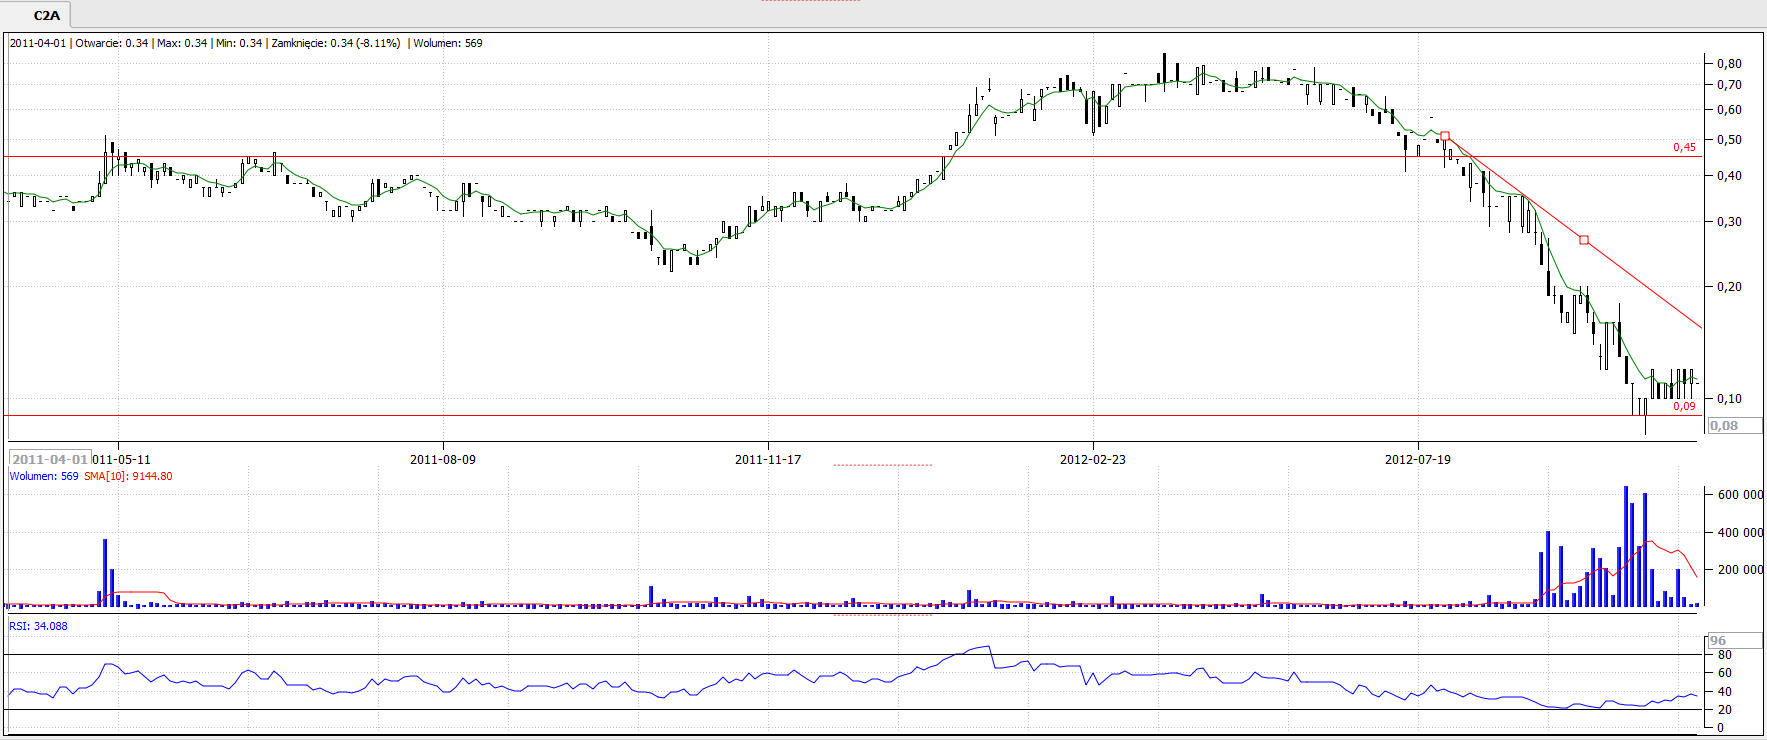
Task: Click the RSI: 34.088 indicator label
Action: (x=39, y=626)
